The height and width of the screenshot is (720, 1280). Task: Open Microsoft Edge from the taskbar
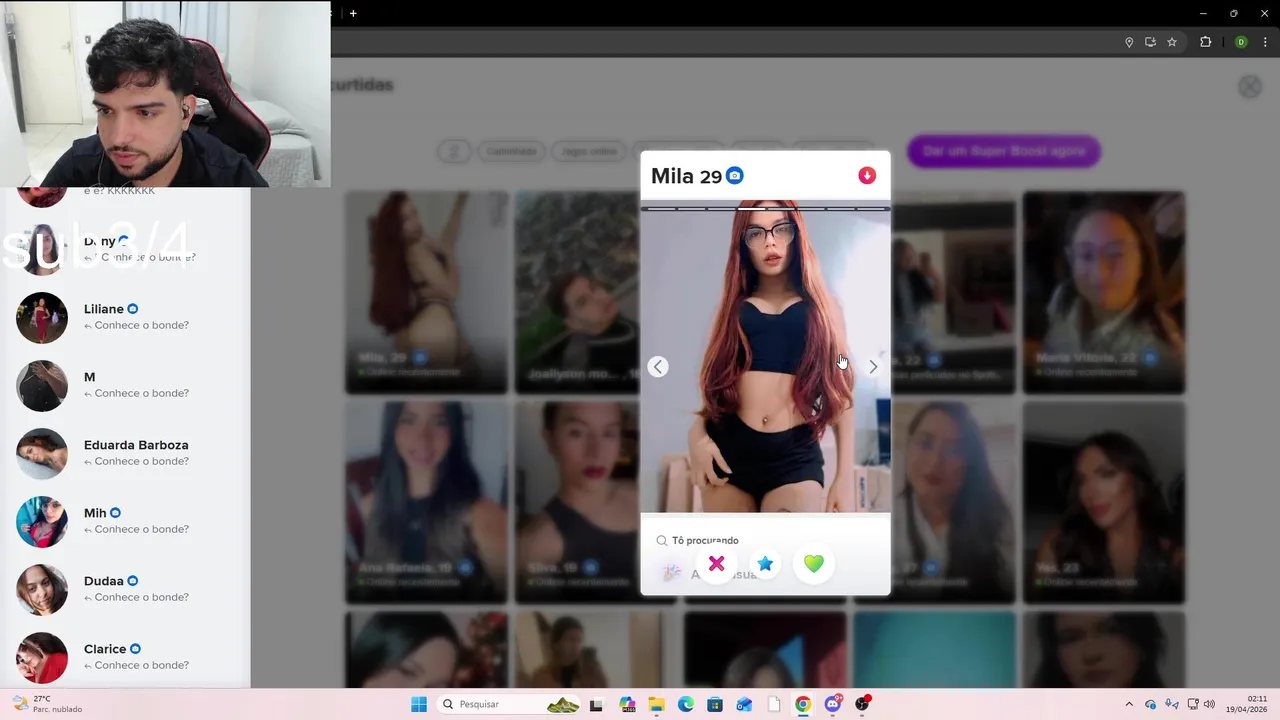[686, 704]
